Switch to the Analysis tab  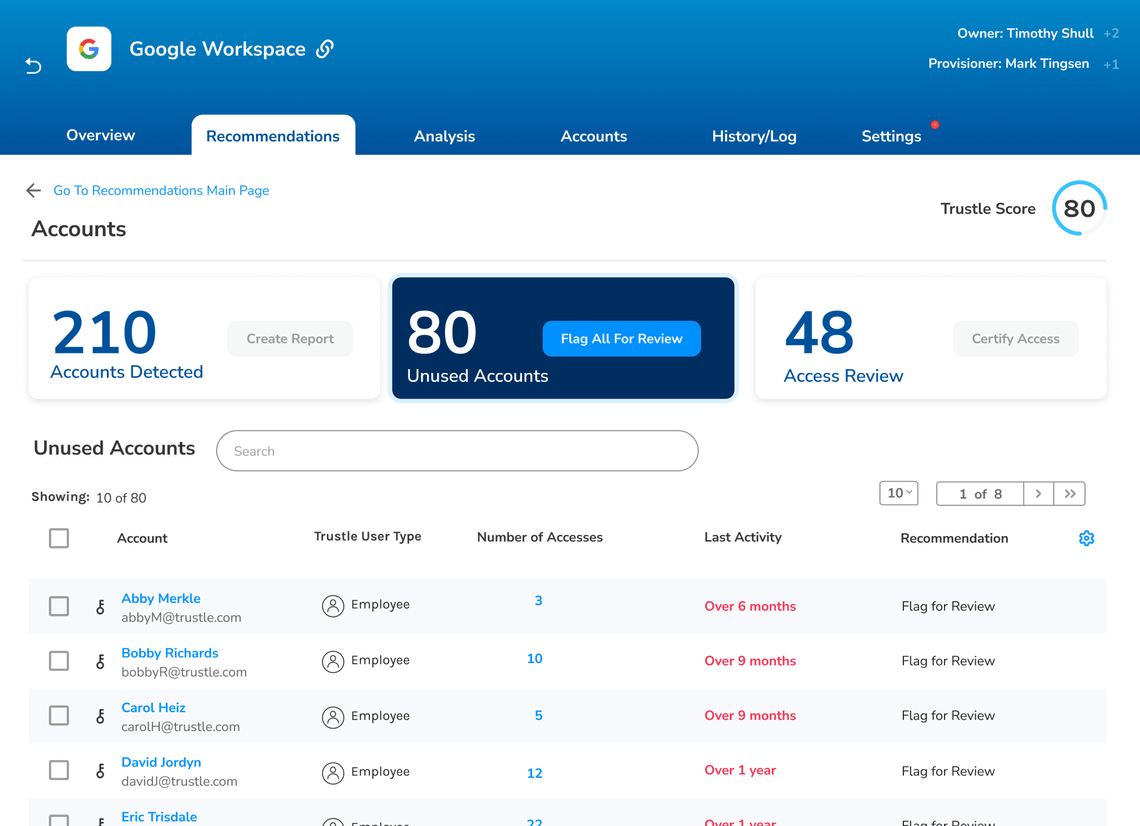[x=444, y=136]
